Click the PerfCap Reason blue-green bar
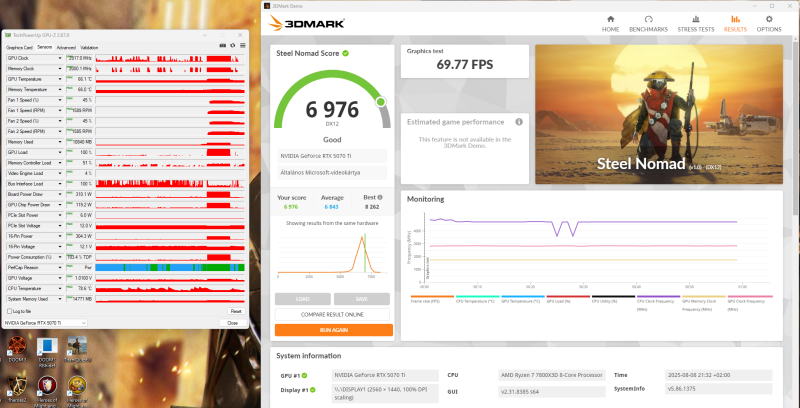The width and height of the screenshot is (800, 408). click(x=170, y=267)
